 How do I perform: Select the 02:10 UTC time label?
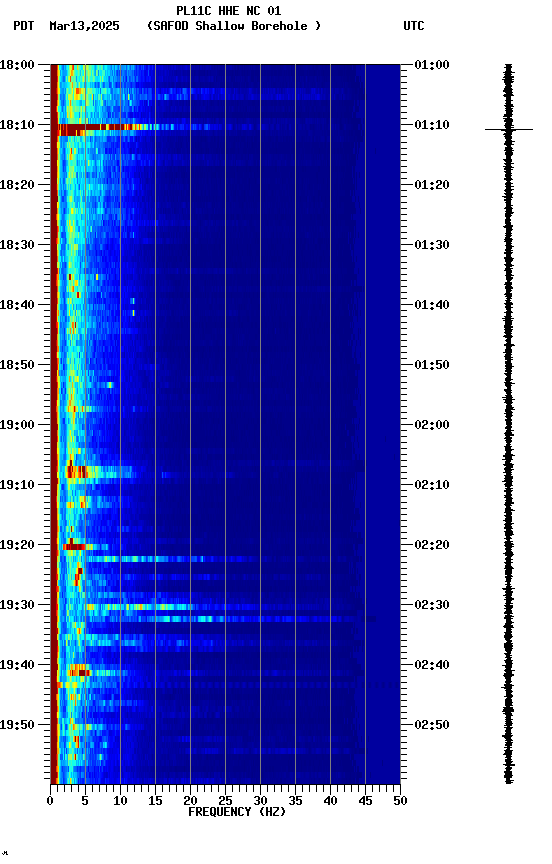click(x=432, y=485)
